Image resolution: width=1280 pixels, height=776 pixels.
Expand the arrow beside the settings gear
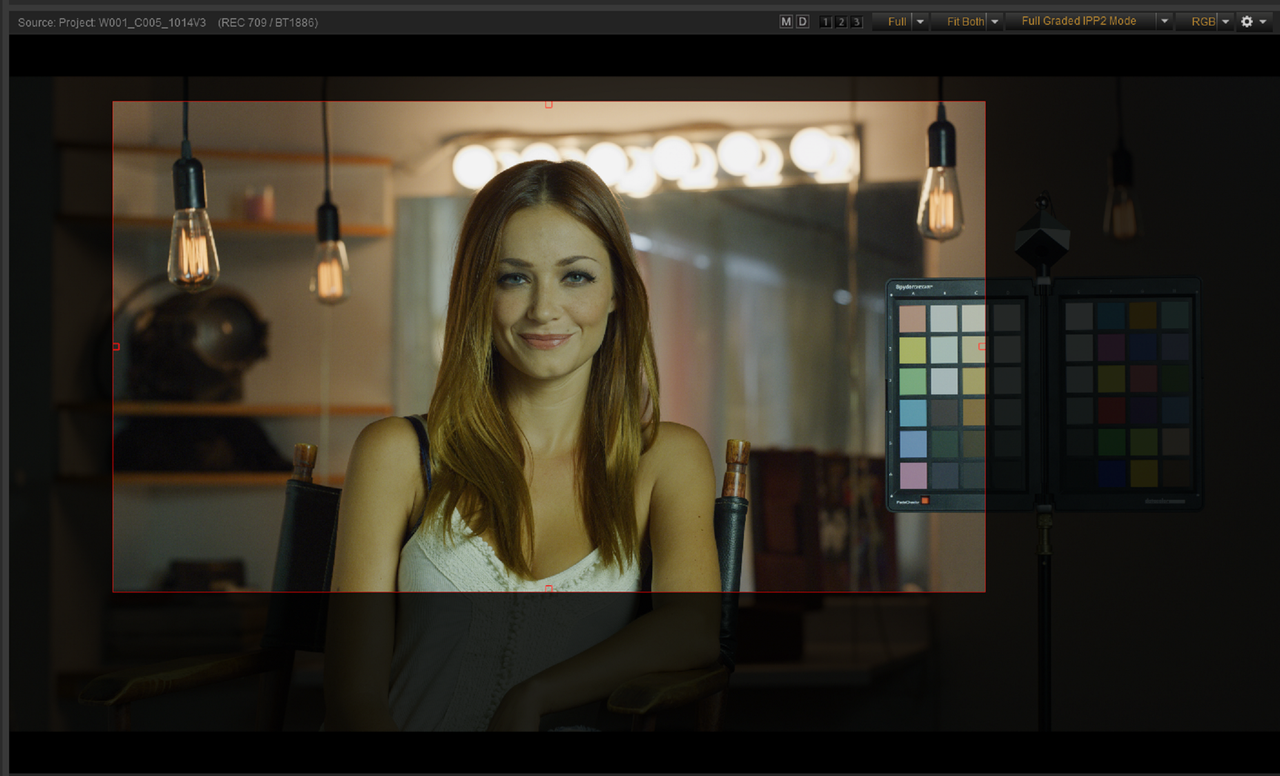click(x=1264, y=22)
